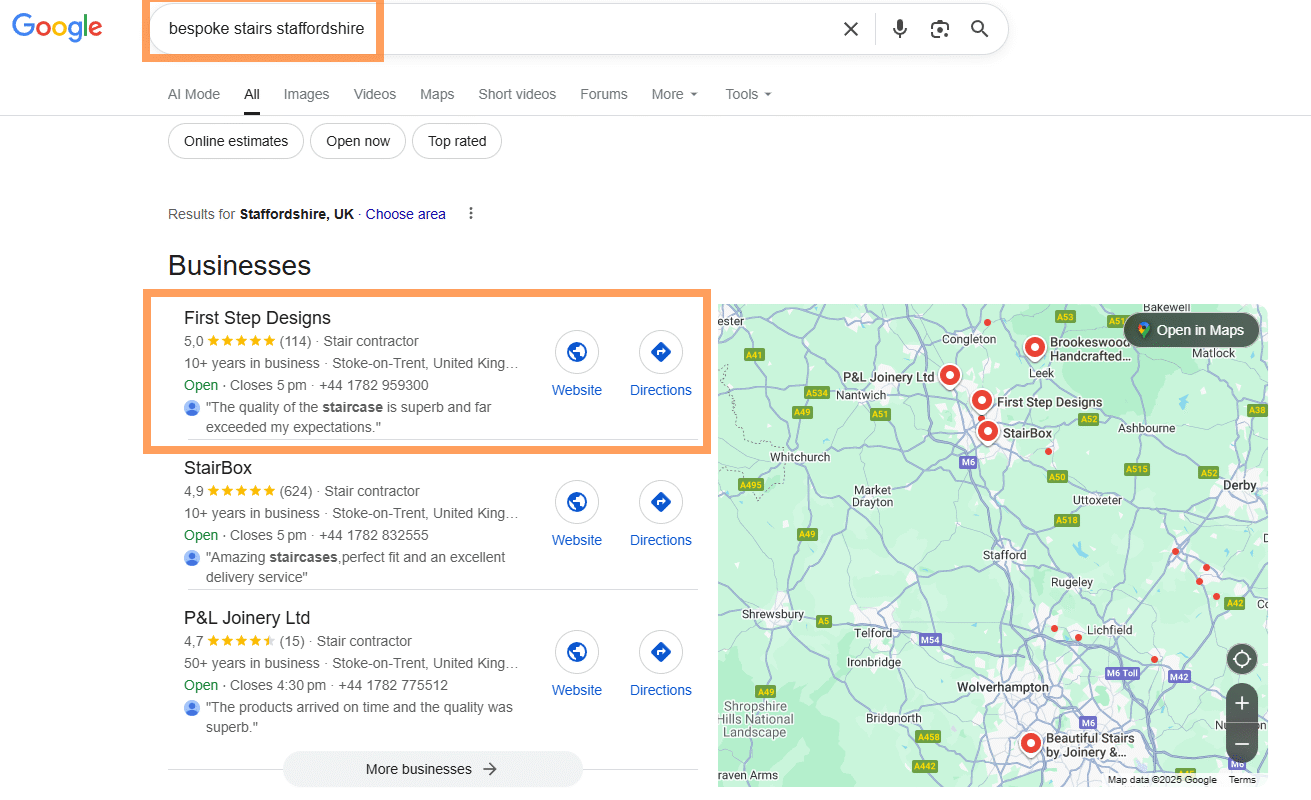Screen dimensions: 1311x800
Task: Expand the More search categories dropdown
Action: tap(675, 94)
